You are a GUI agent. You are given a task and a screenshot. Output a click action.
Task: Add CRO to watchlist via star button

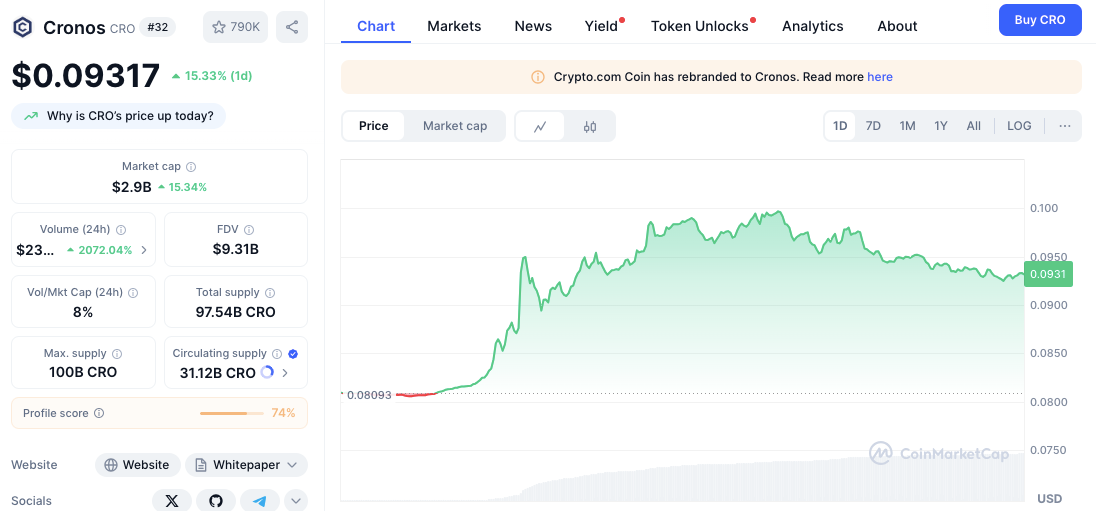click(236, 27)
